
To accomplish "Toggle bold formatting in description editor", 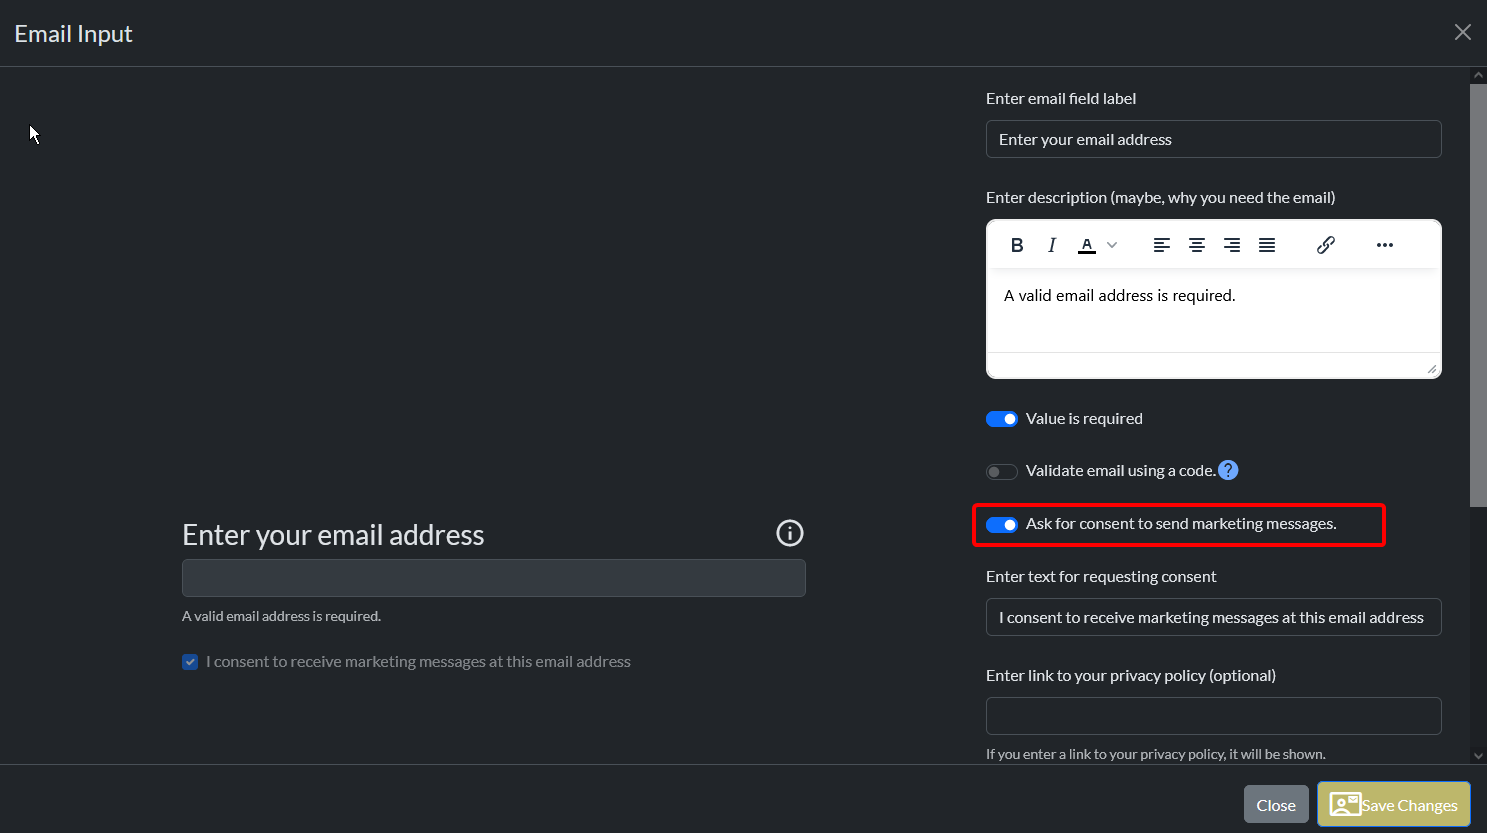I will click(1017, 245).
